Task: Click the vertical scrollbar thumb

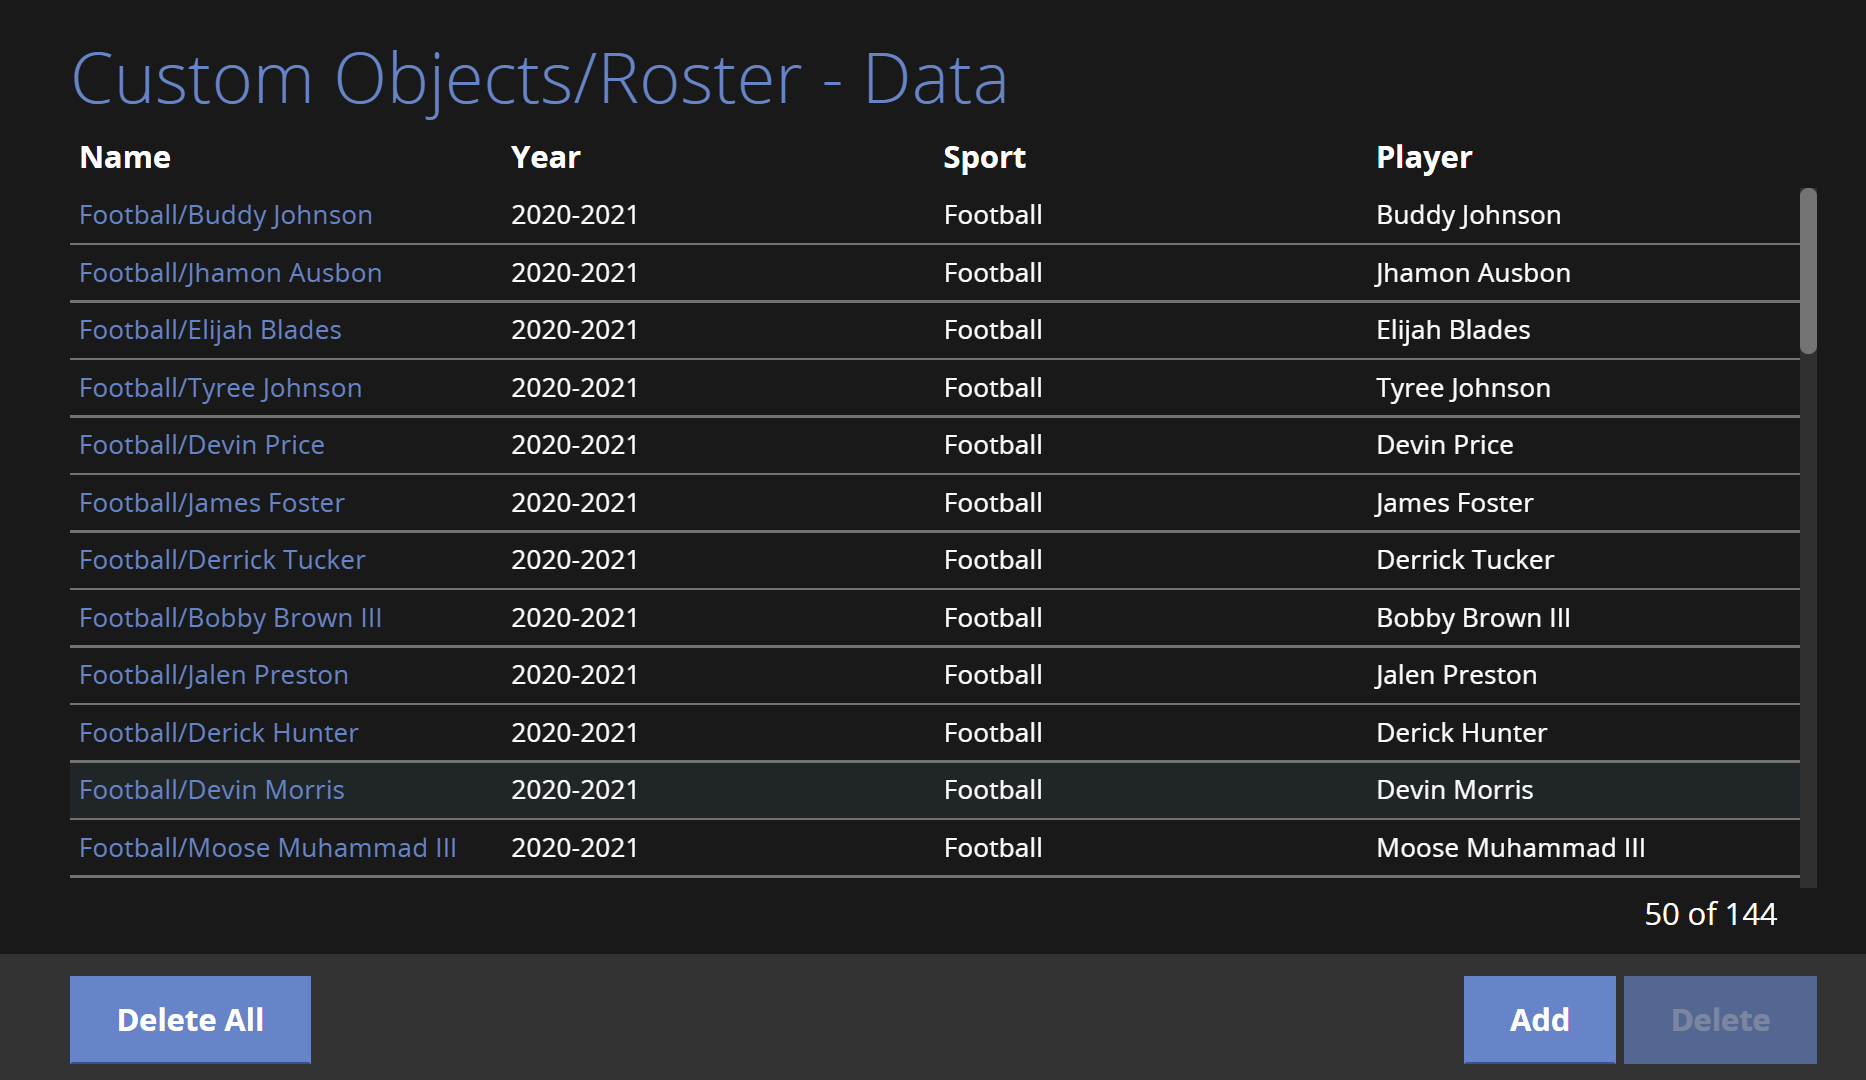Action: (x=1807, y=270)
